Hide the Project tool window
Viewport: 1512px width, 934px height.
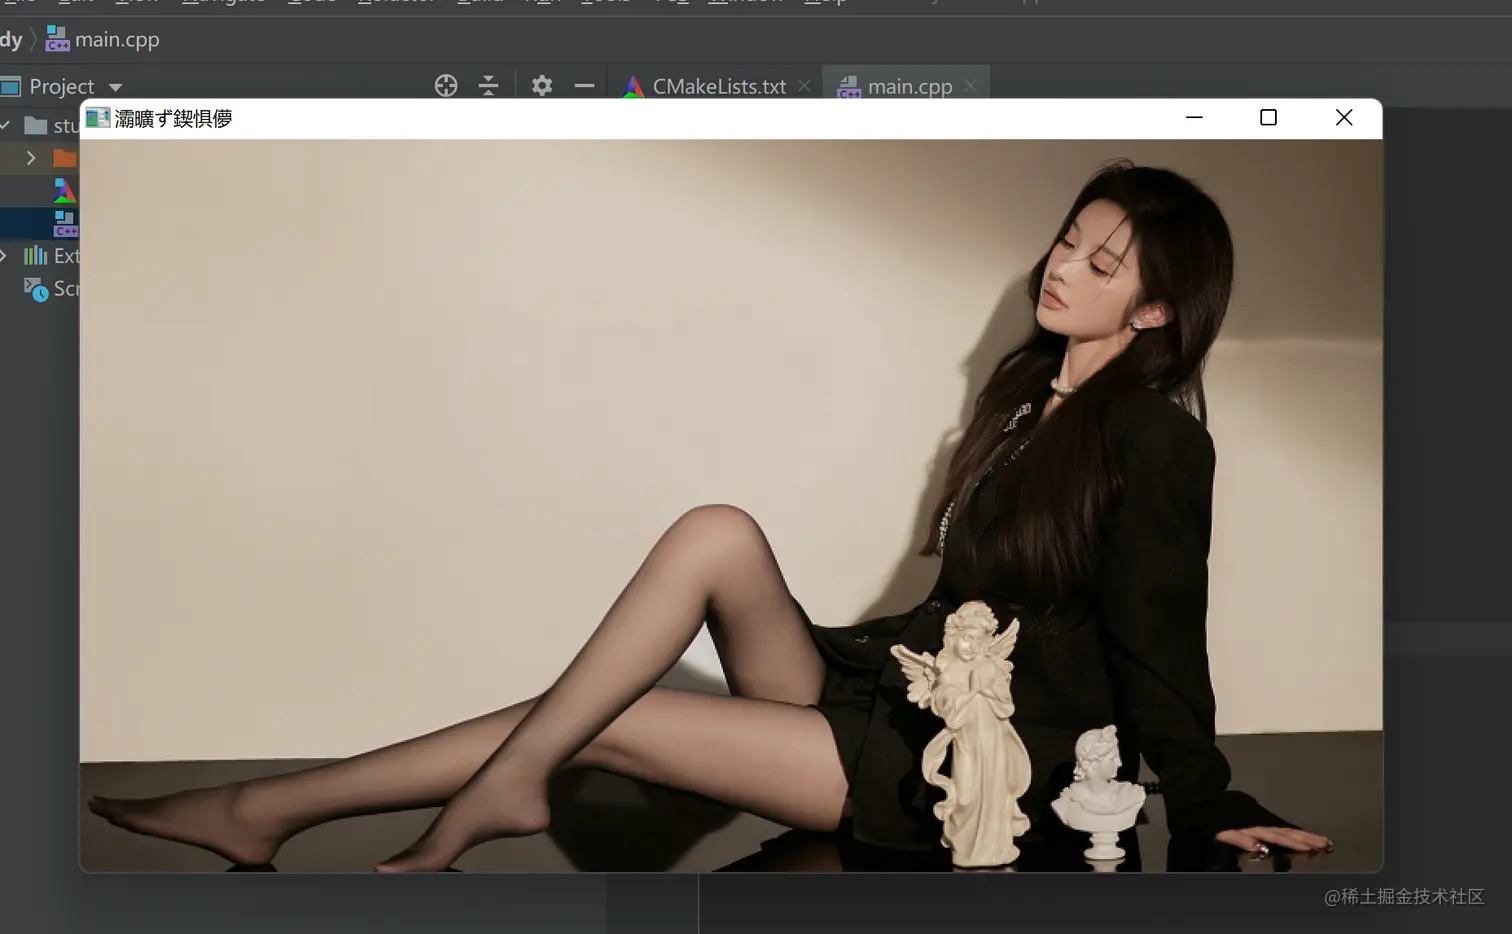click(x=585, y=86)
